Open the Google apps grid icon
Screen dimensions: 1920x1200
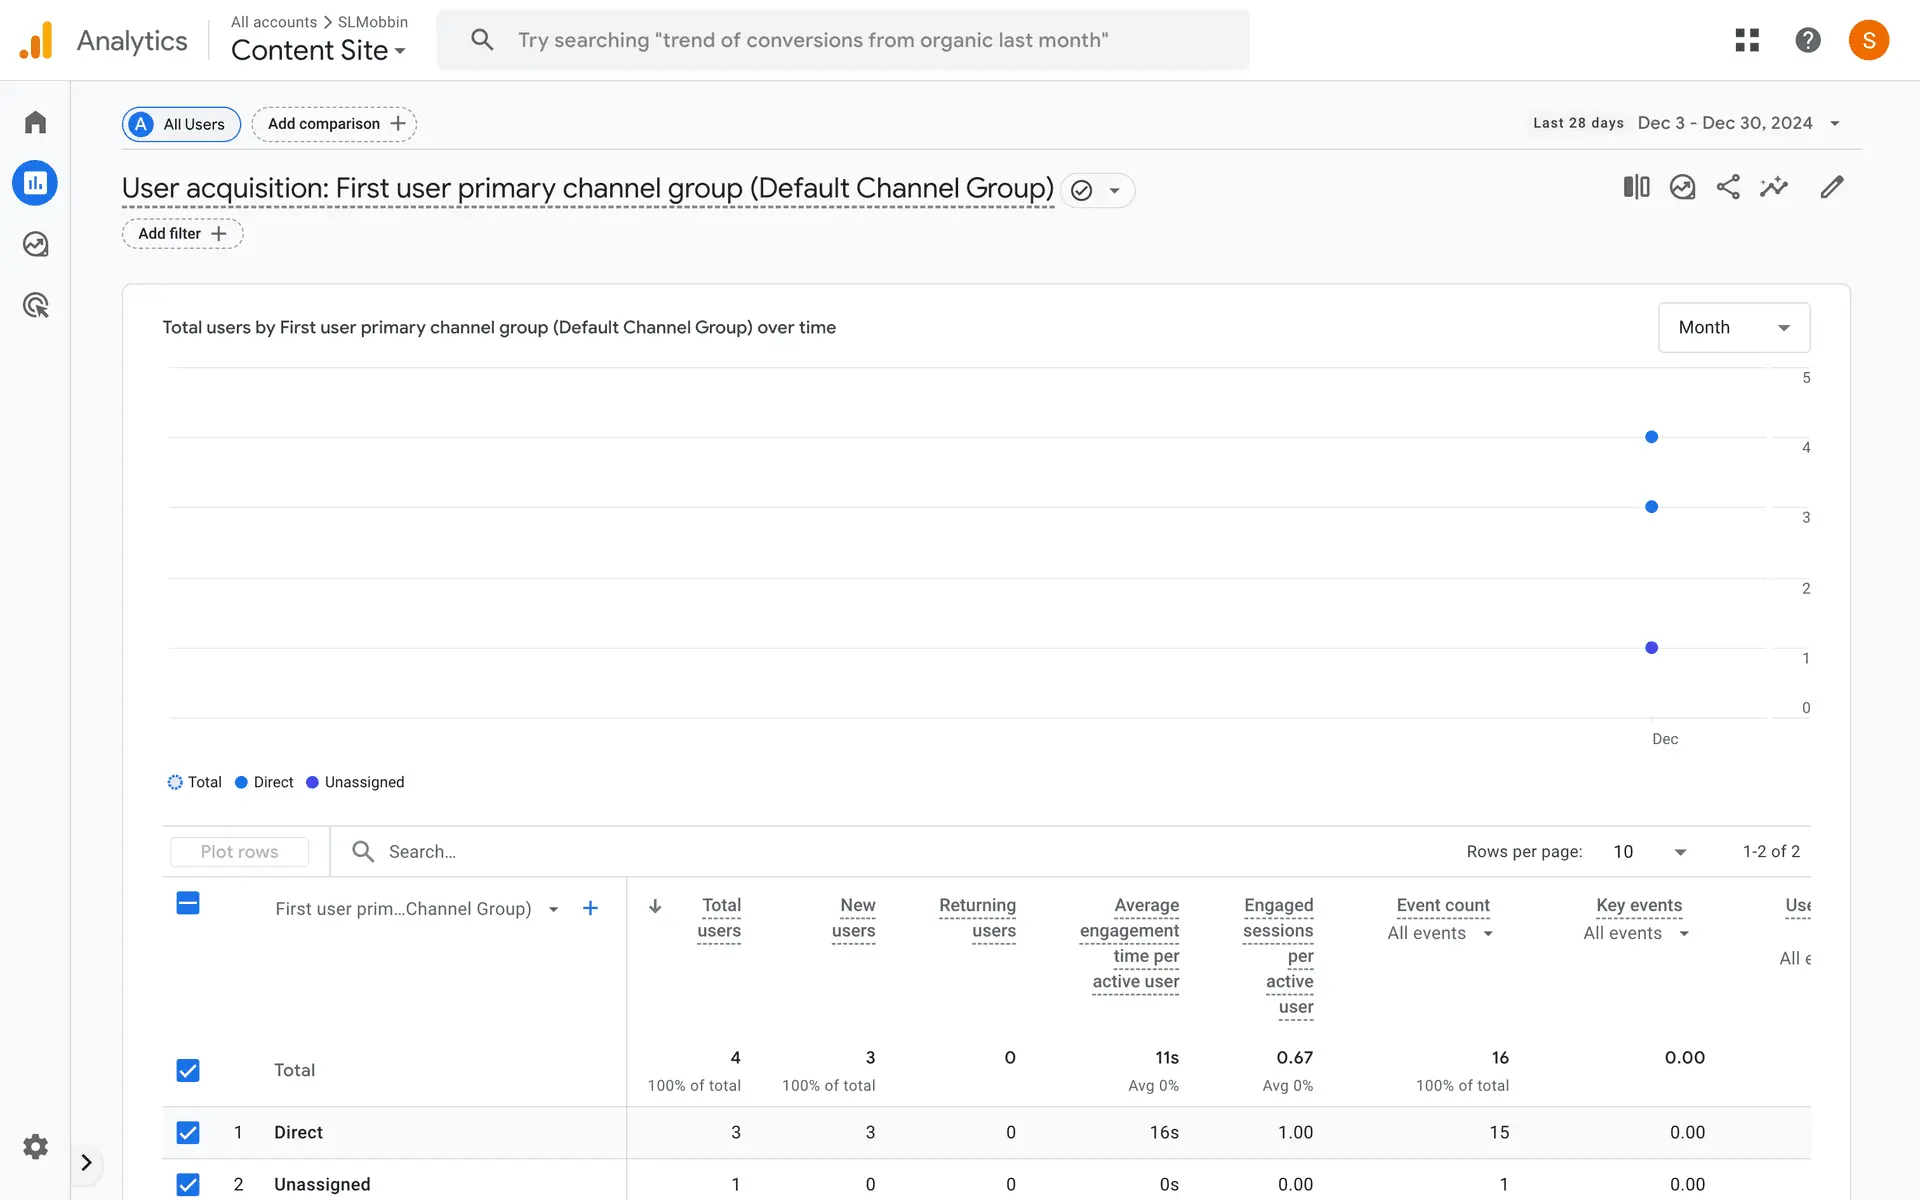coord(1747,40)
